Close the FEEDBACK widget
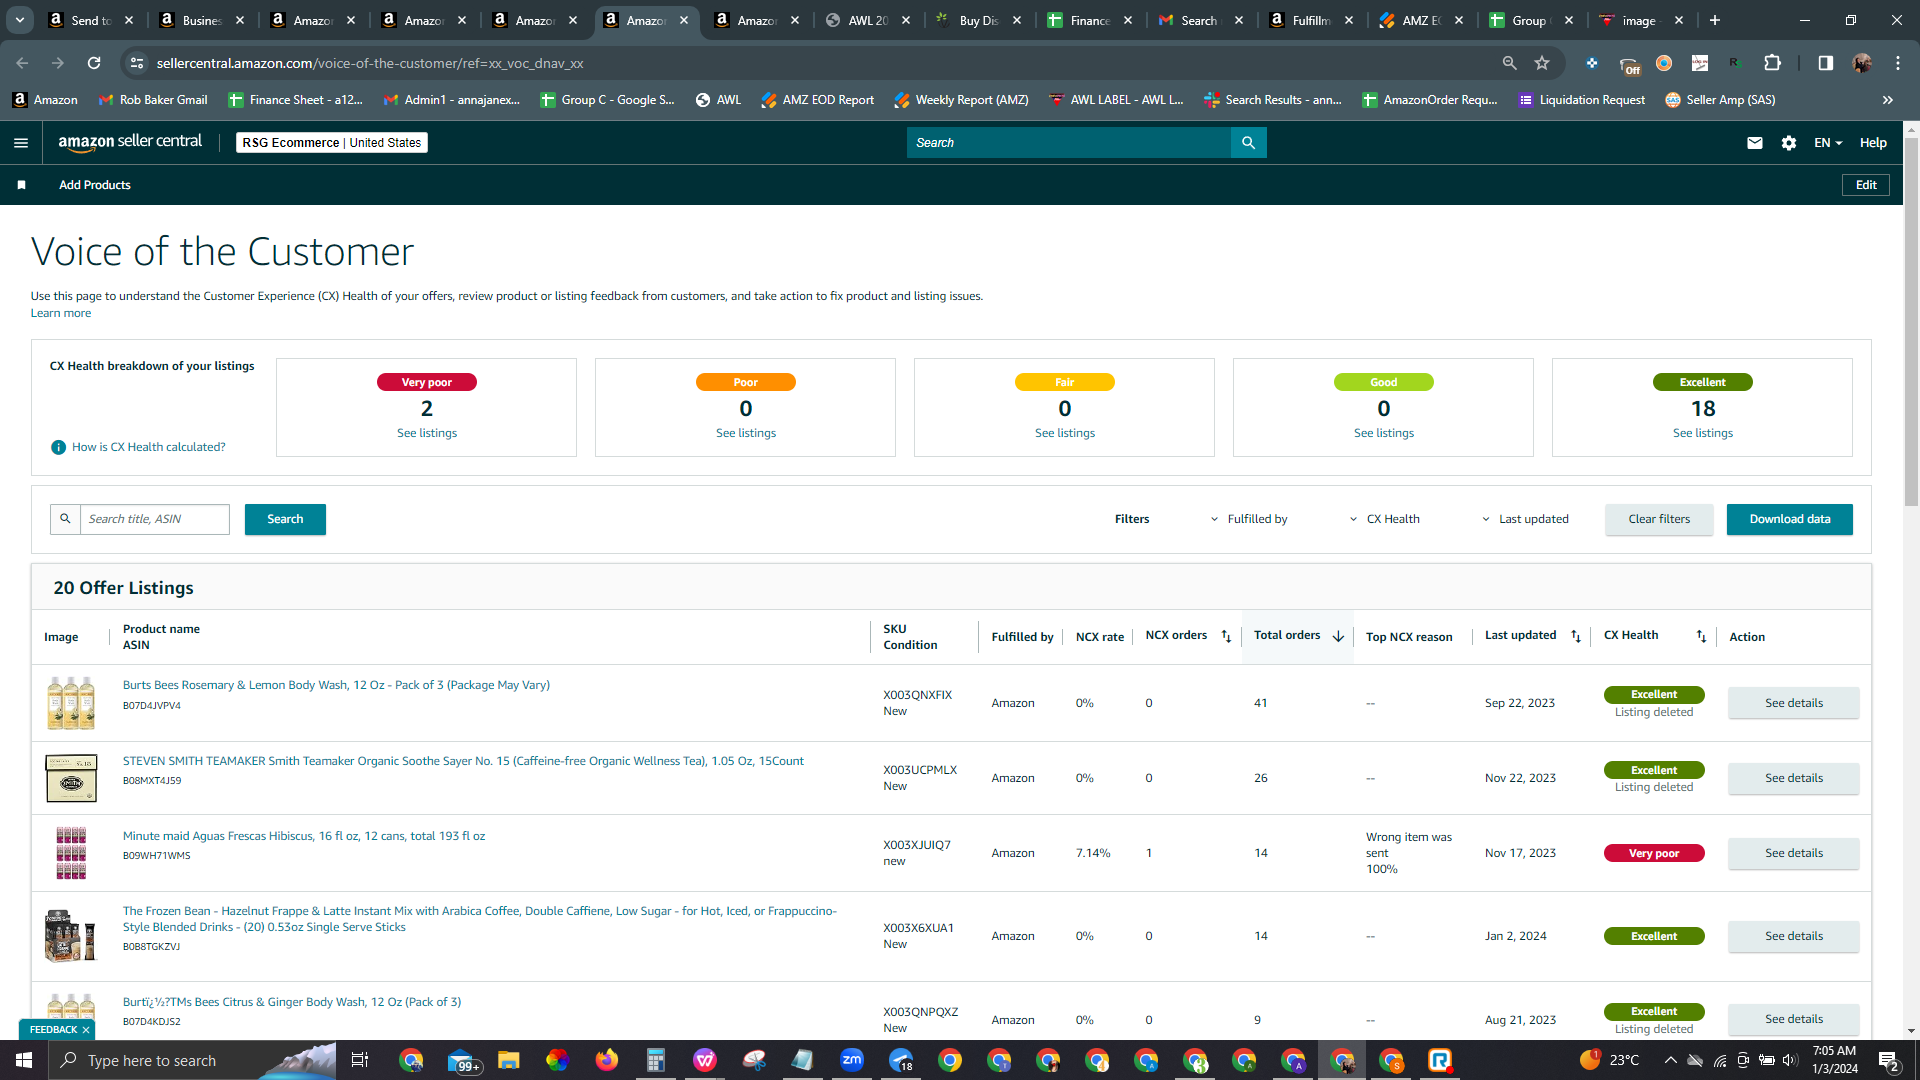The image size is (1920, 1080). (86, 1030)
